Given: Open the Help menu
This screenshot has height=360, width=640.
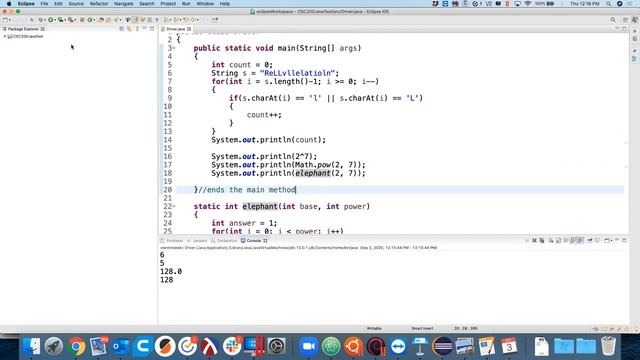Looking at the screenshot, I should point(225,4).
